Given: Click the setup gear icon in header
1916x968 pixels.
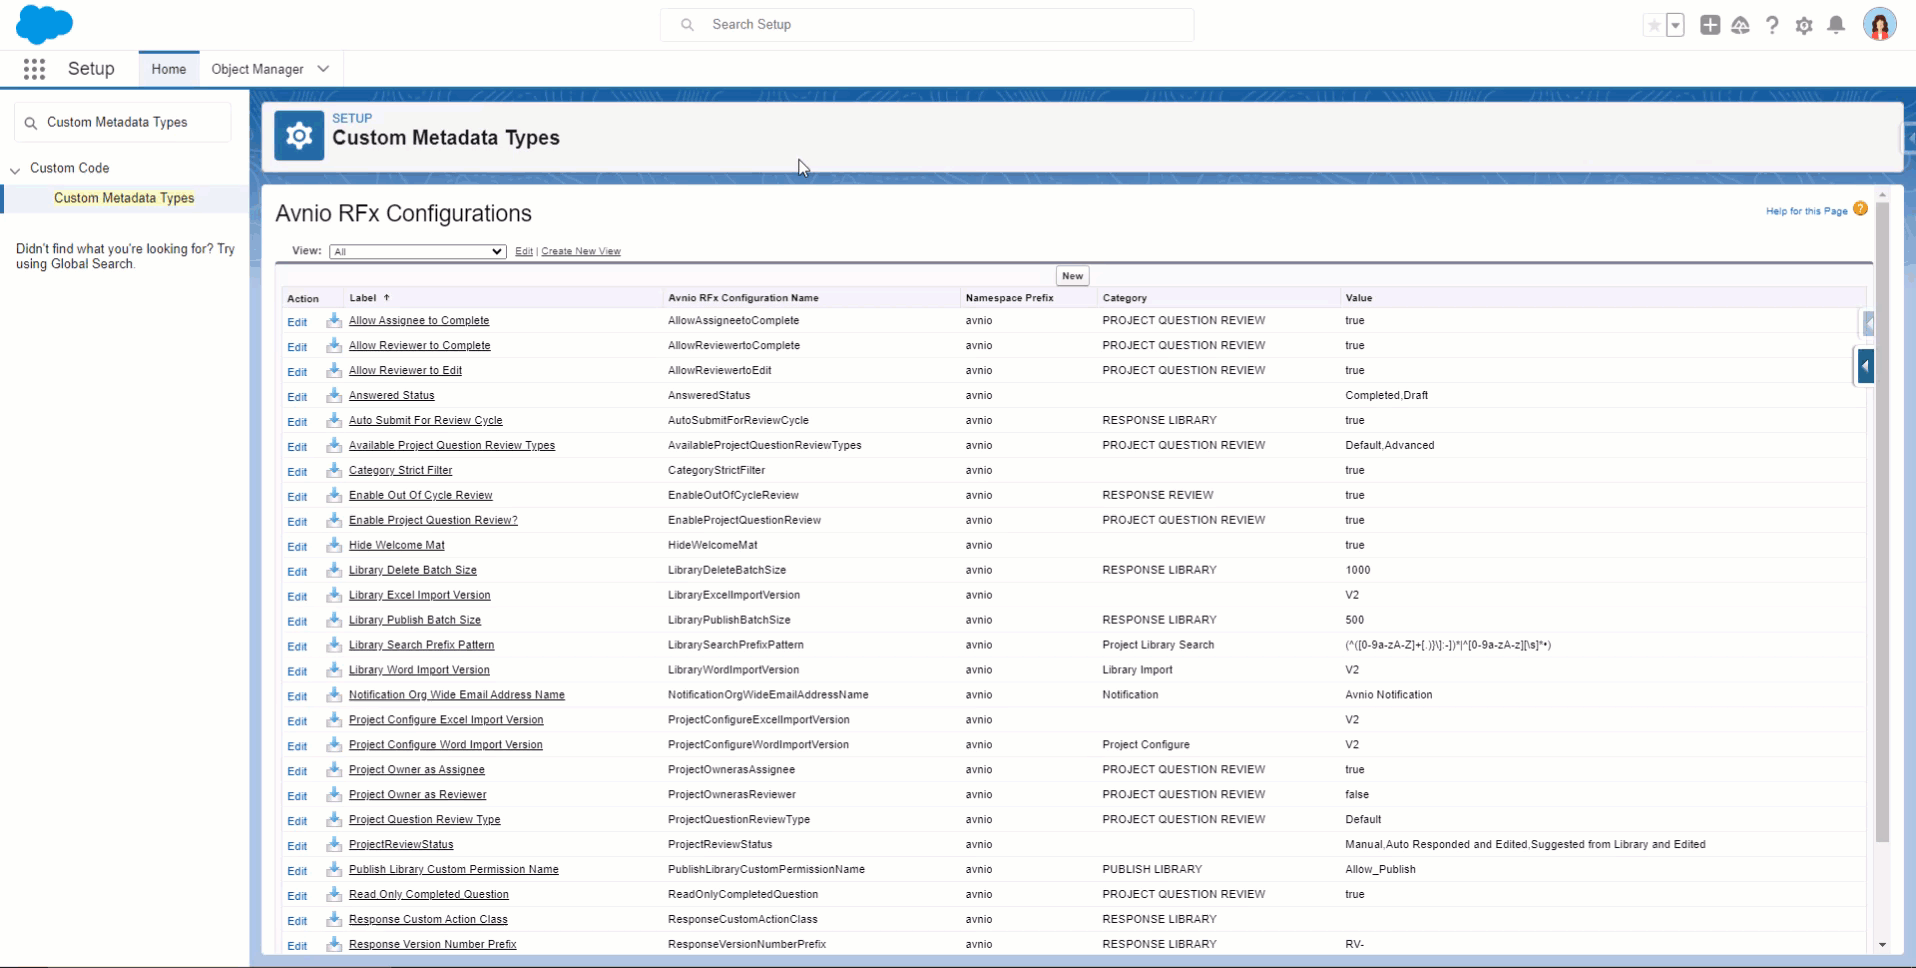Looking at the screenshot, I should [1804, 25].
